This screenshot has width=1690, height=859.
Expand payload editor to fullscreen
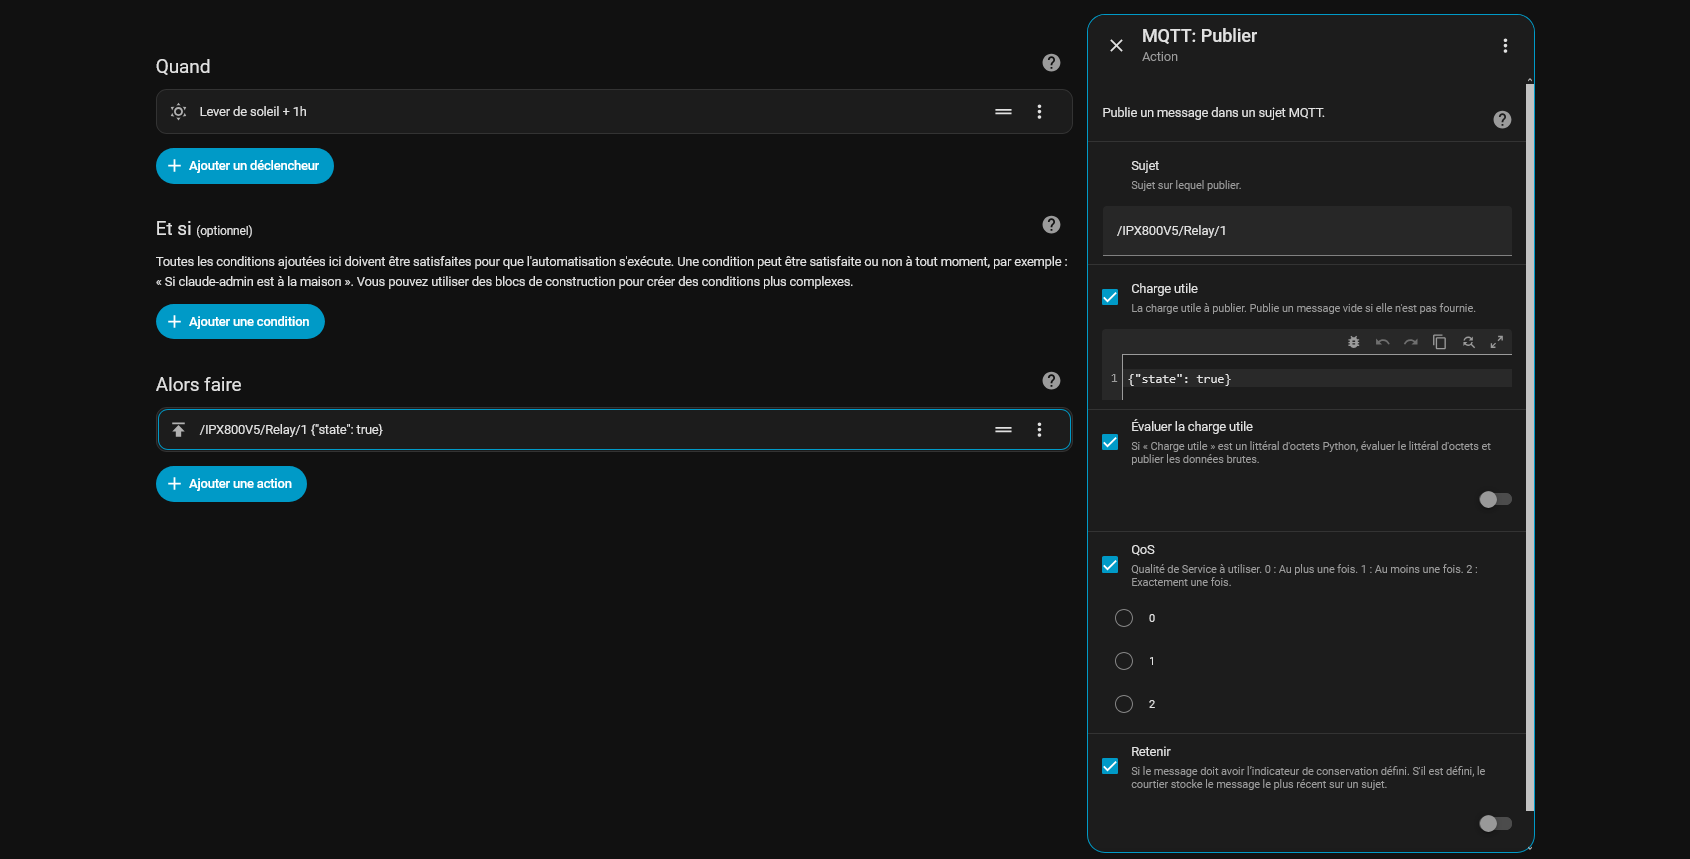pyautogui.click(x=1497, y=342)
